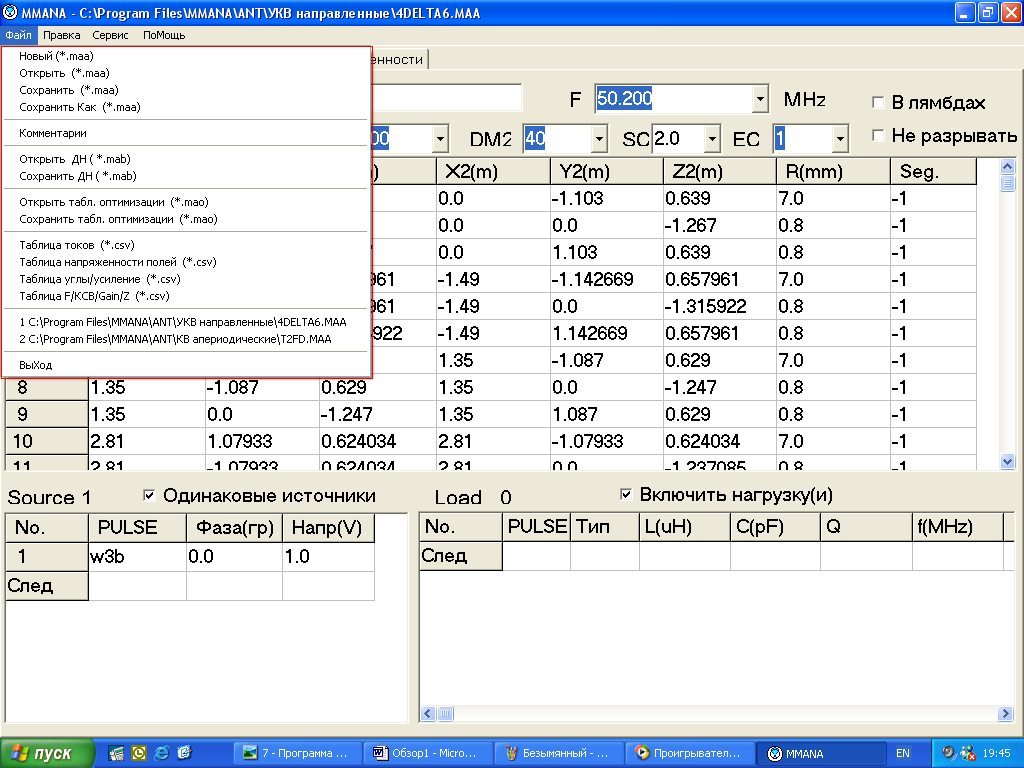This screenshot has width=1024, height=768.
Task: Click the tray clock showing 19:45
Action: [996, 753]
